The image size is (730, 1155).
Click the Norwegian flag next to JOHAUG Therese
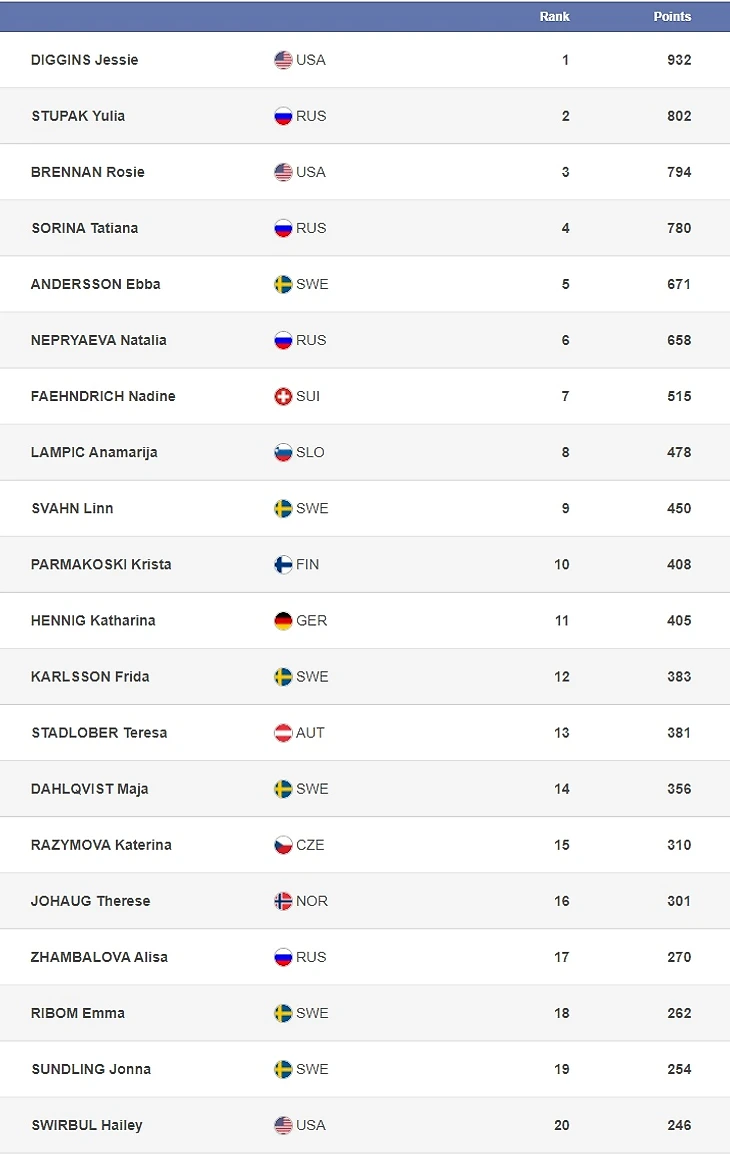[283, 901]
